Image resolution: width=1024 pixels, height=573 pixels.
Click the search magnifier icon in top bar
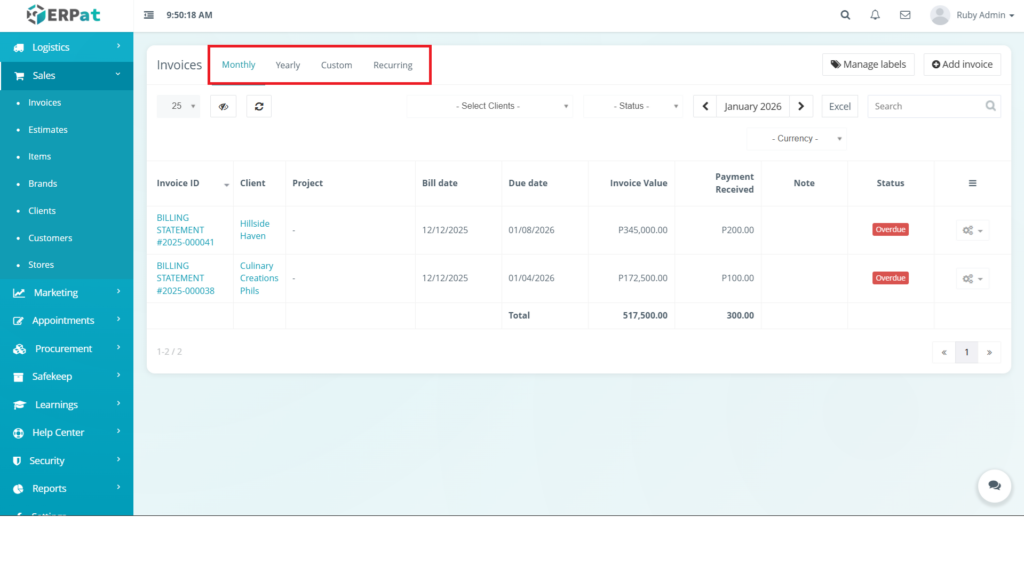[846, 15]
